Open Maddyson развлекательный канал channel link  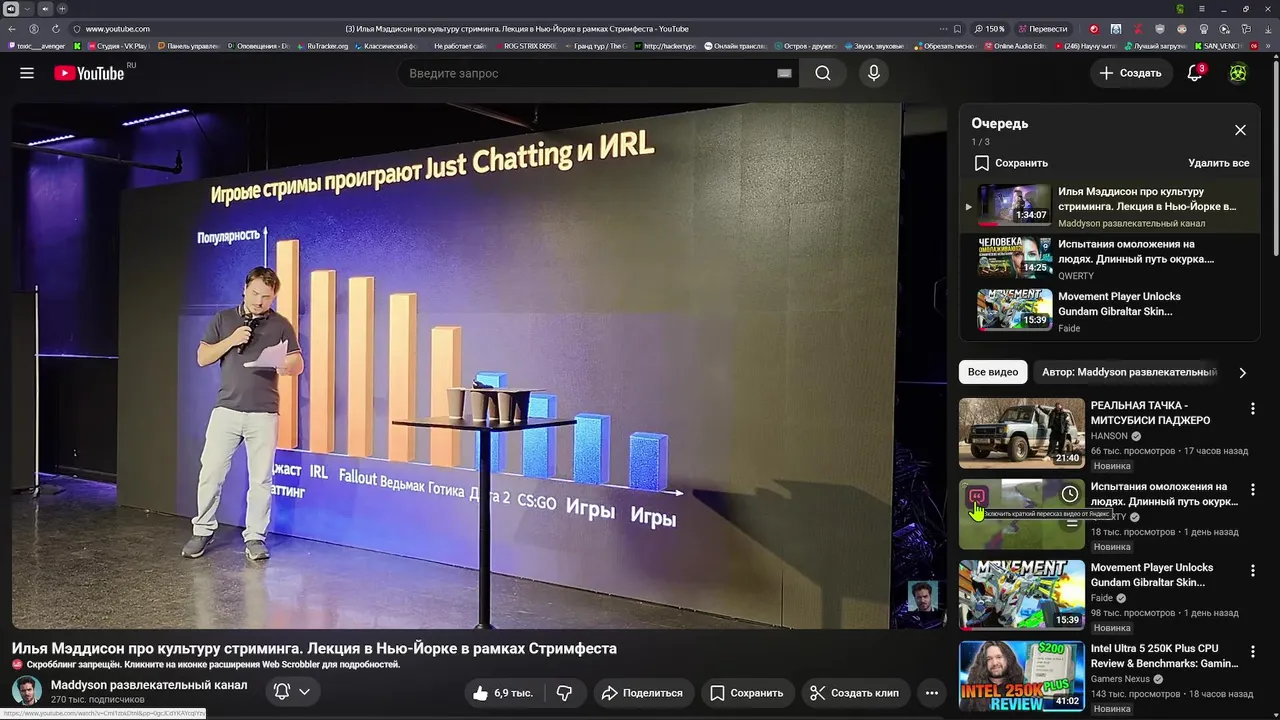(x=149, y=685)
